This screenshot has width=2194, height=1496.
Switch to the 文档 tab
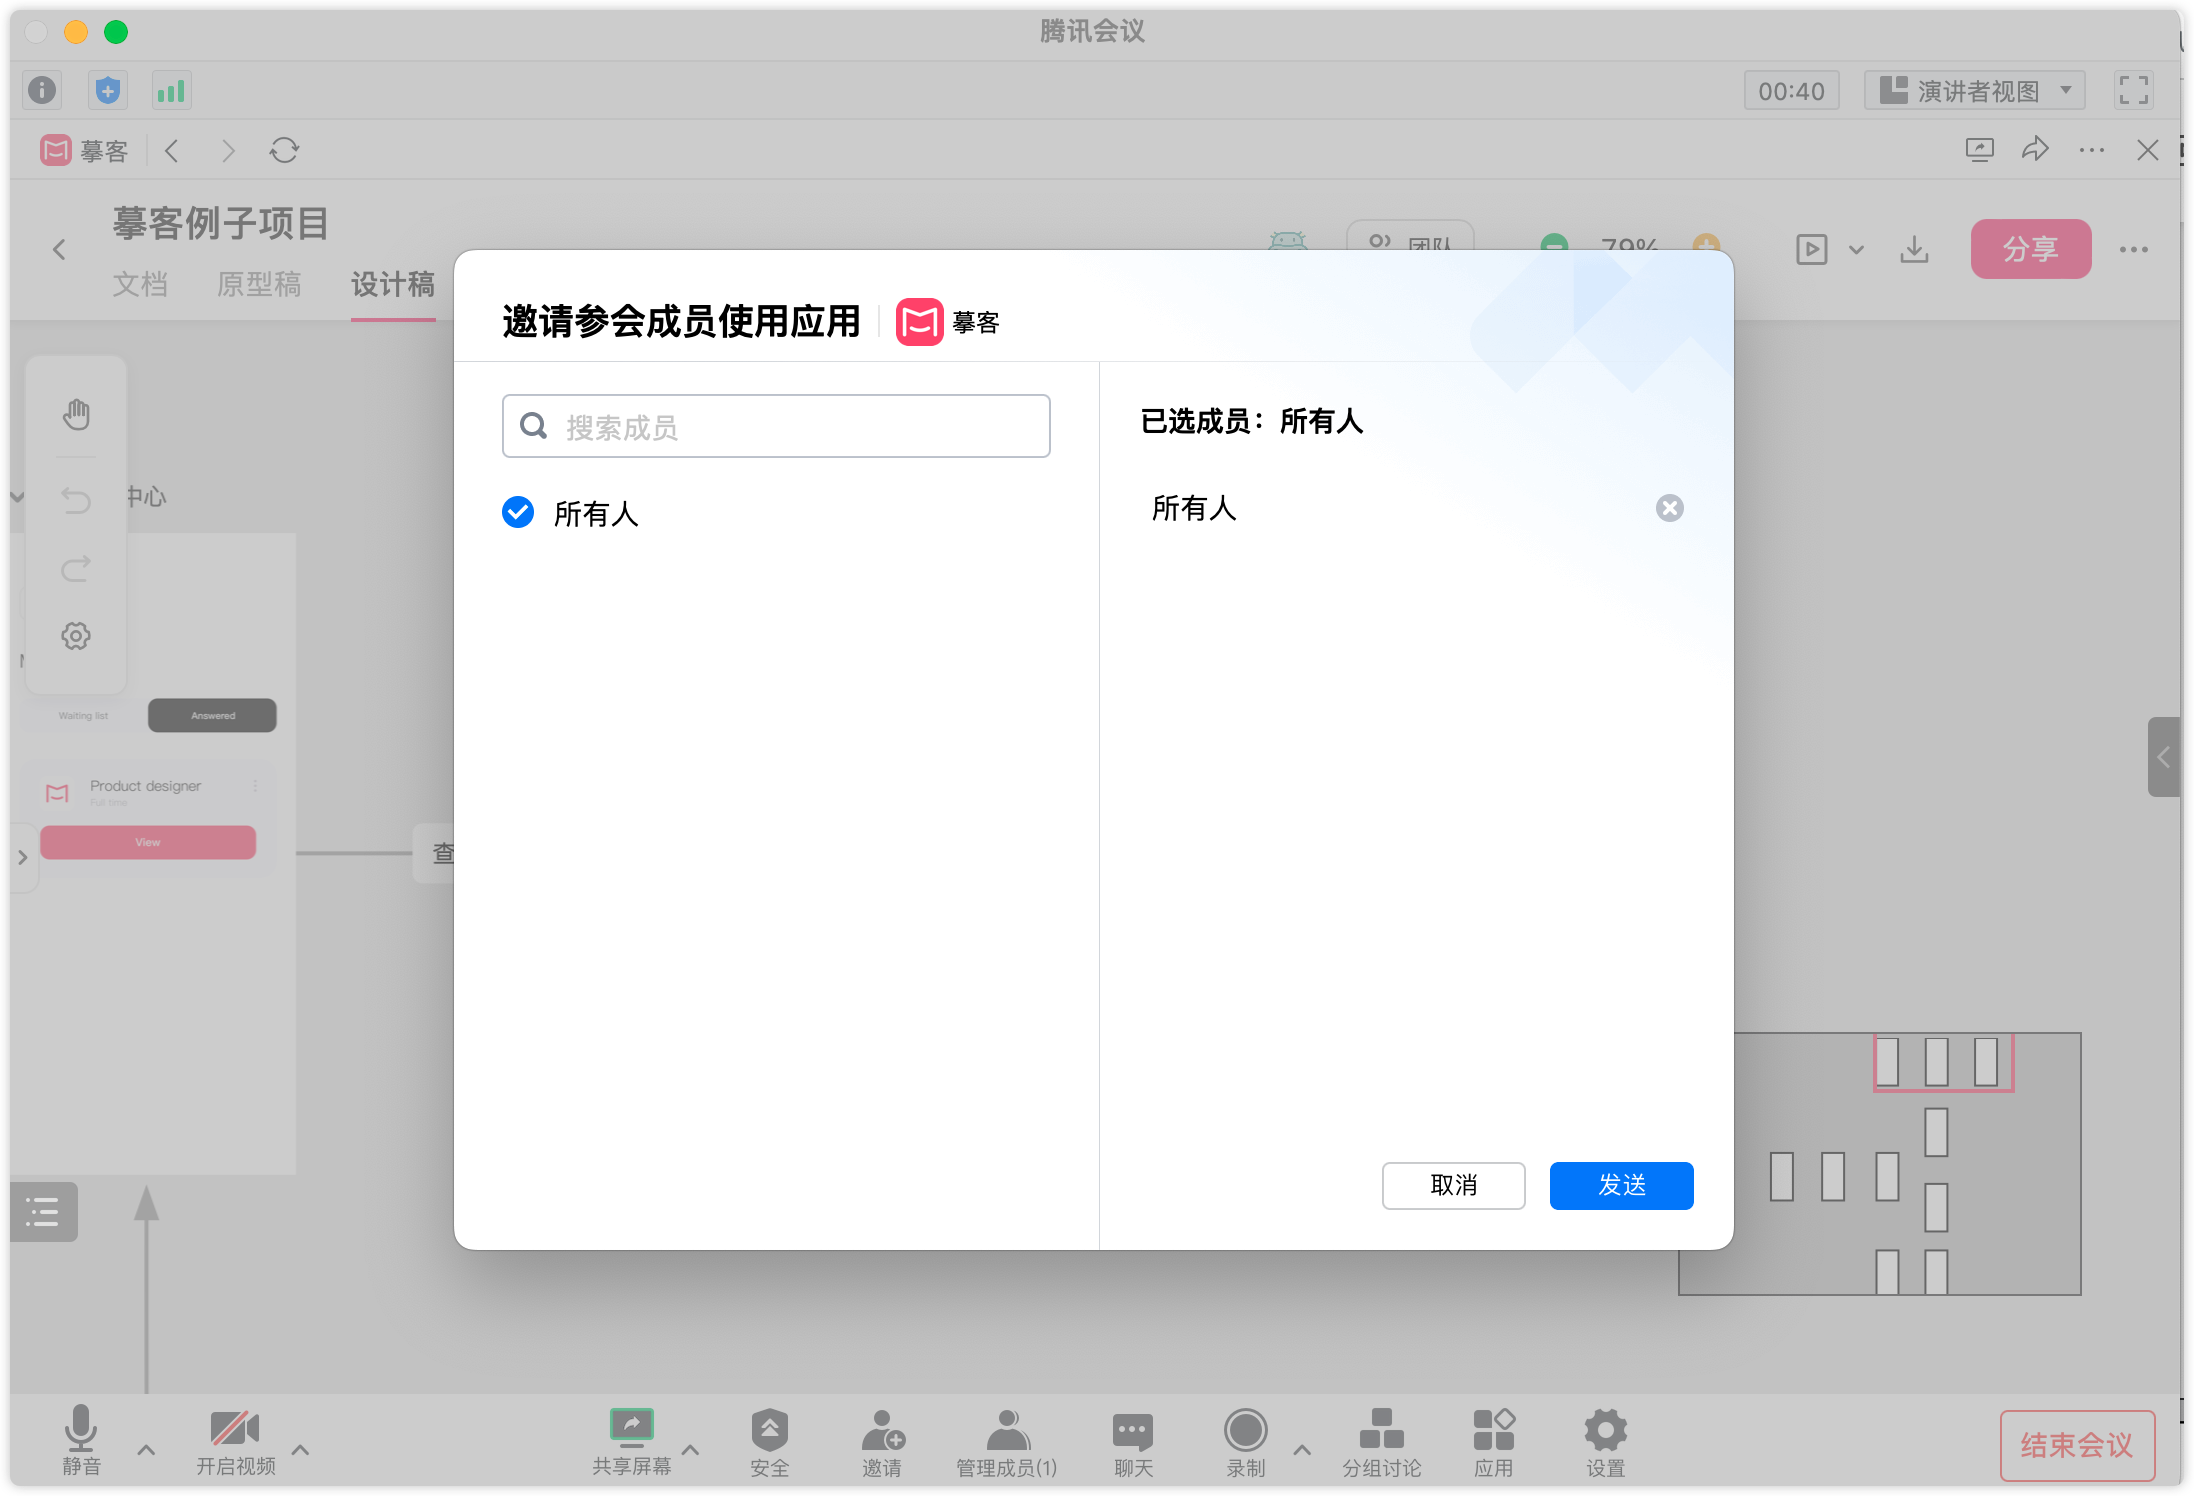point(140,284)
